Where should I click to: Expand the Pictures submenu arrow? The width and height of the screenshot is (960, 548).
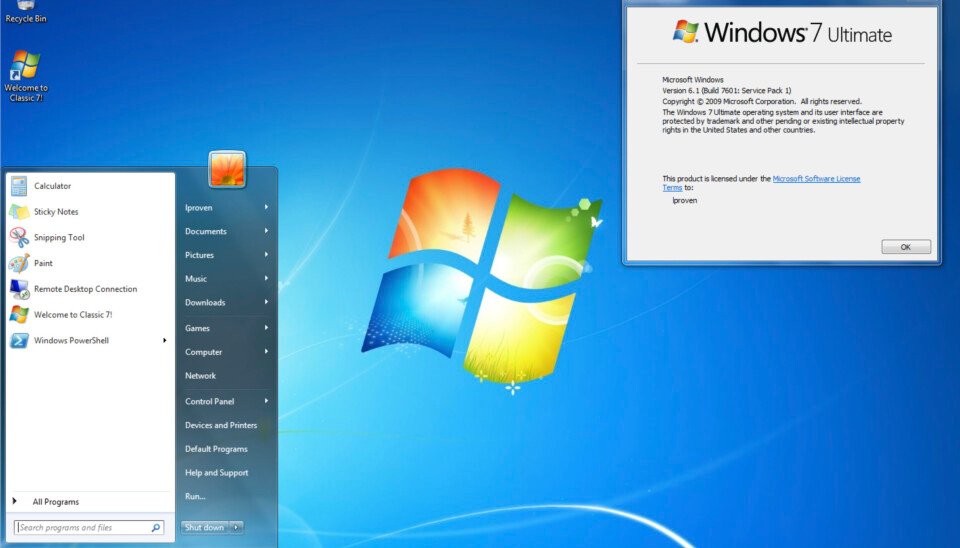266,254
